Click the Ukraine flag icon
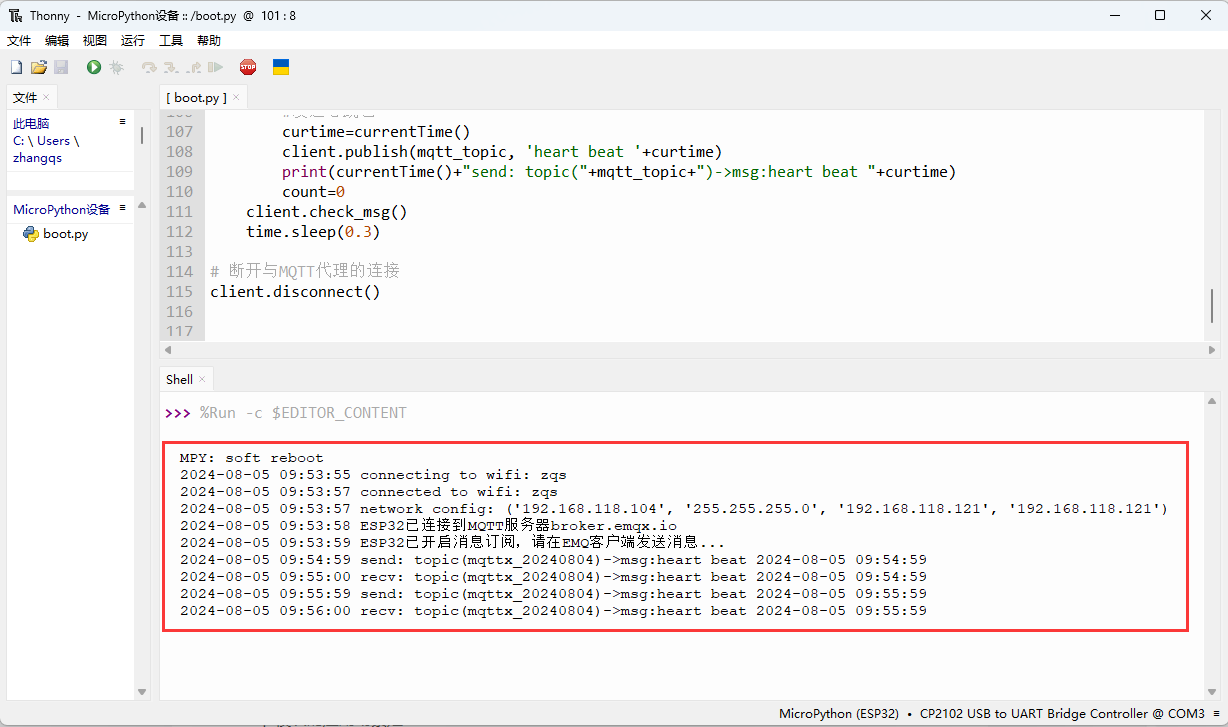 tap(281, 67)
